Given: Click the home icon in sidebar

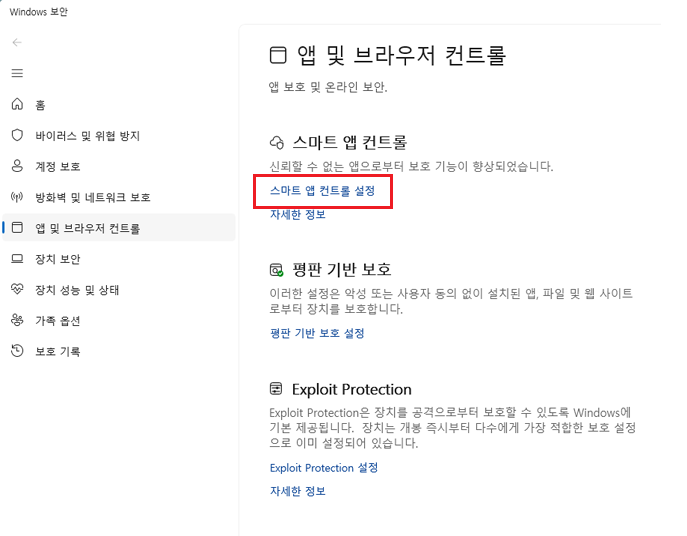Looking at the screenshot, I should [17, 104].
